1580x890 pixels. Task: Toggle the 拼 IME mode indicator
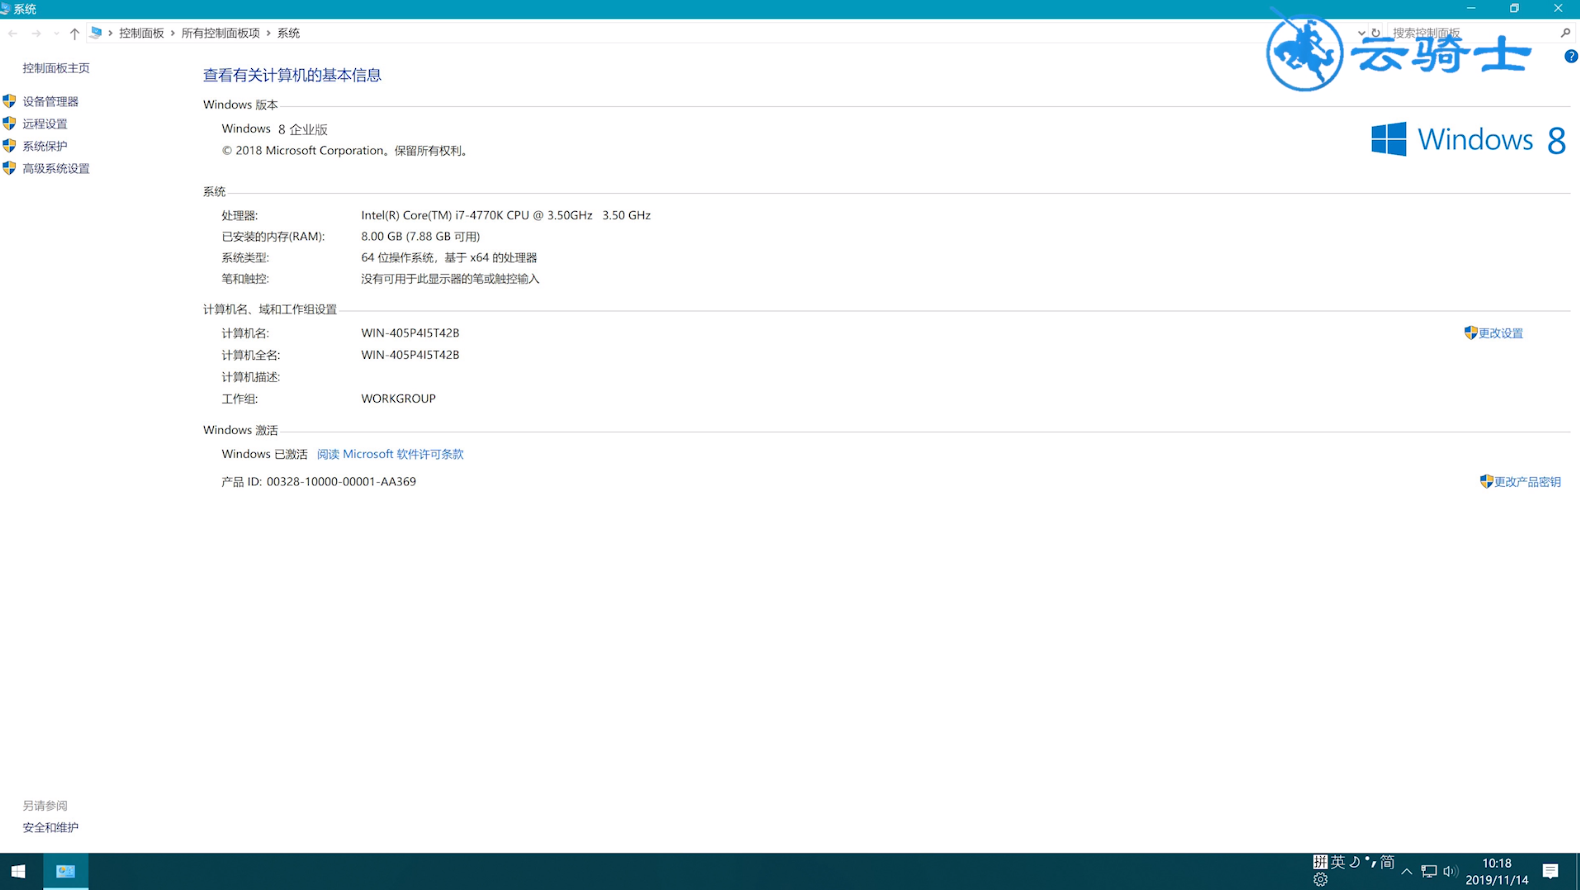[1320, 862]
